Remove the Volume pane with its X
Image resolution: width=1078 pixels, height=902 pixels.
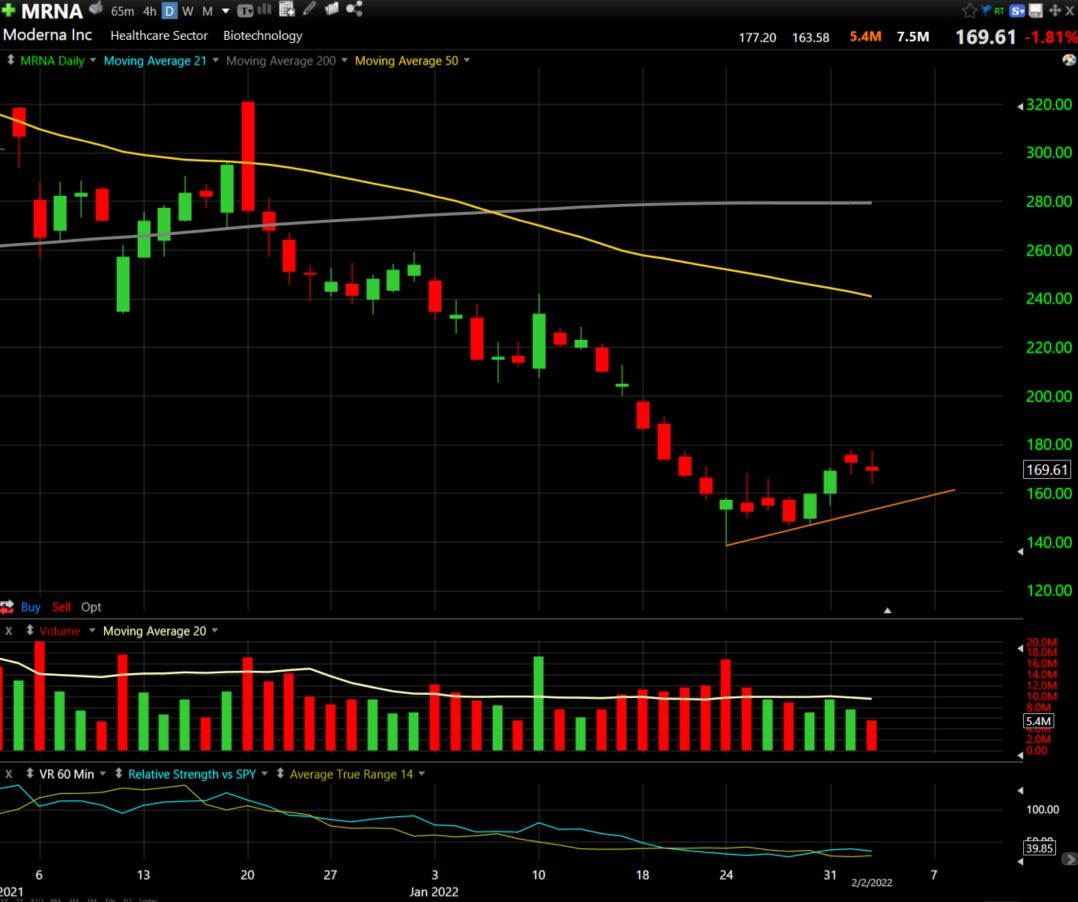click(9, 630)
